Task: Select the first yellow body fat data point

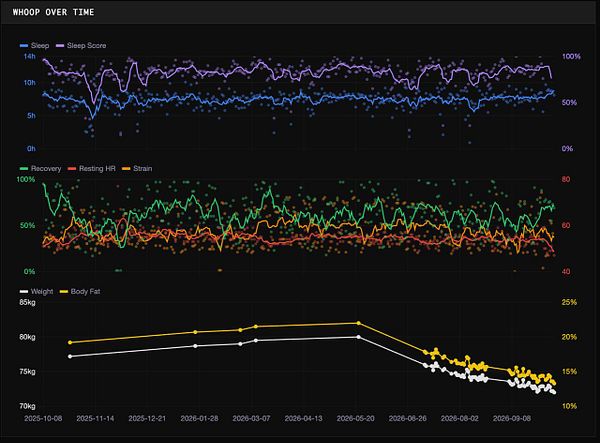Action: [70, 342]
